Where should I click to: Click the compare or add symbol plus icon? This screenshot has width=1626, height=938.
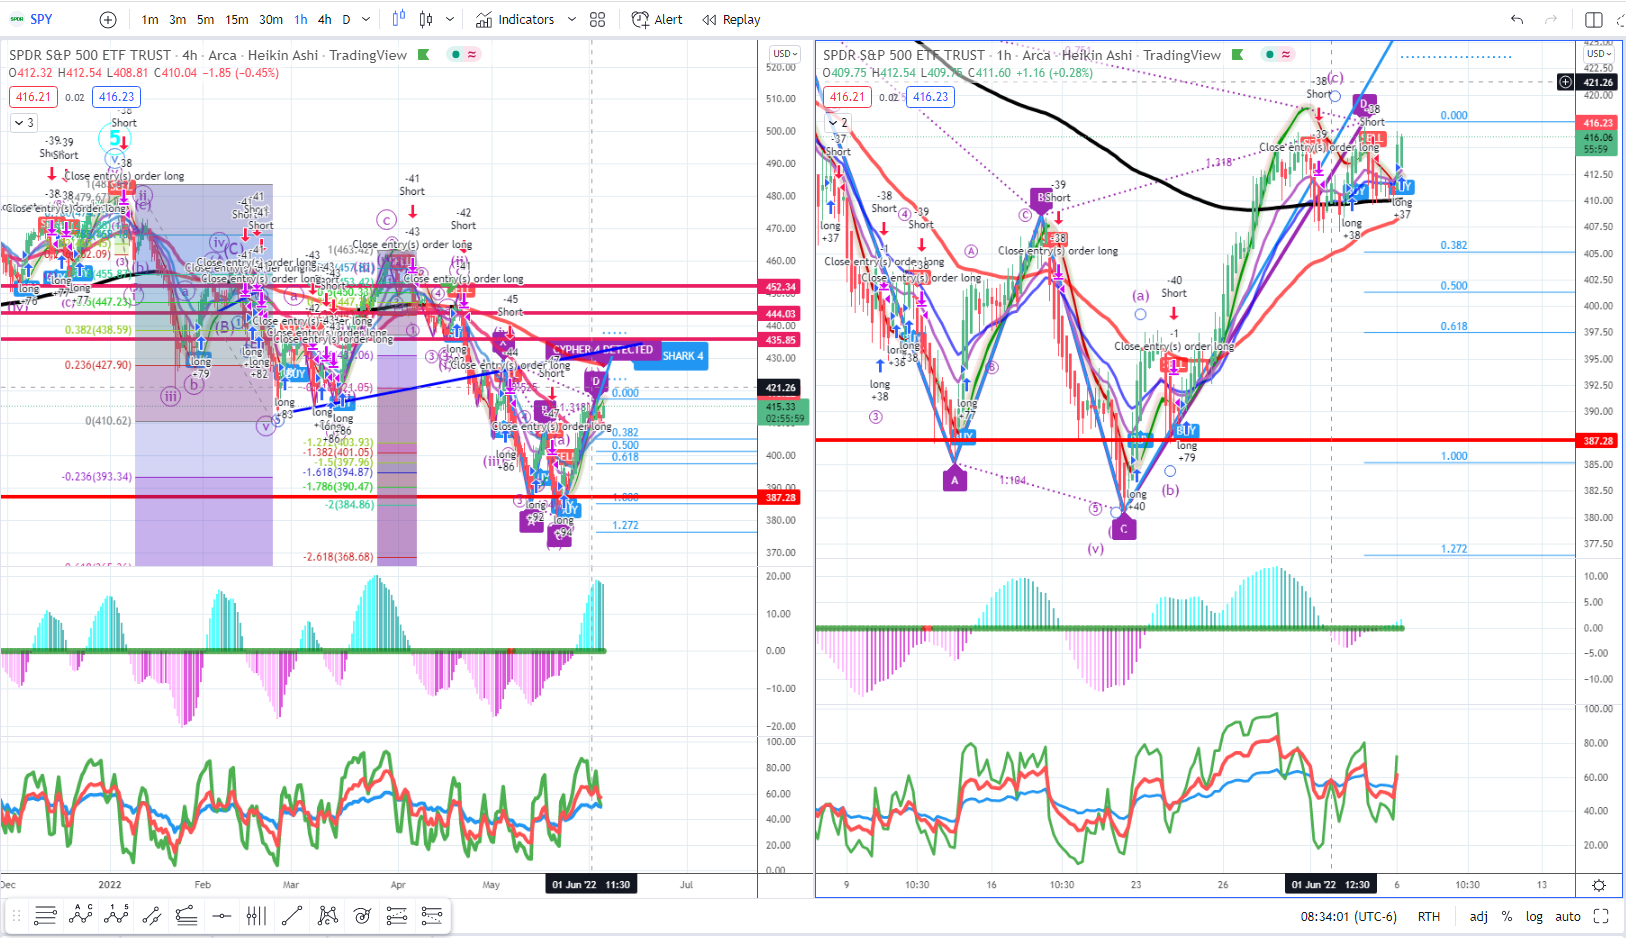coord(108,20)
